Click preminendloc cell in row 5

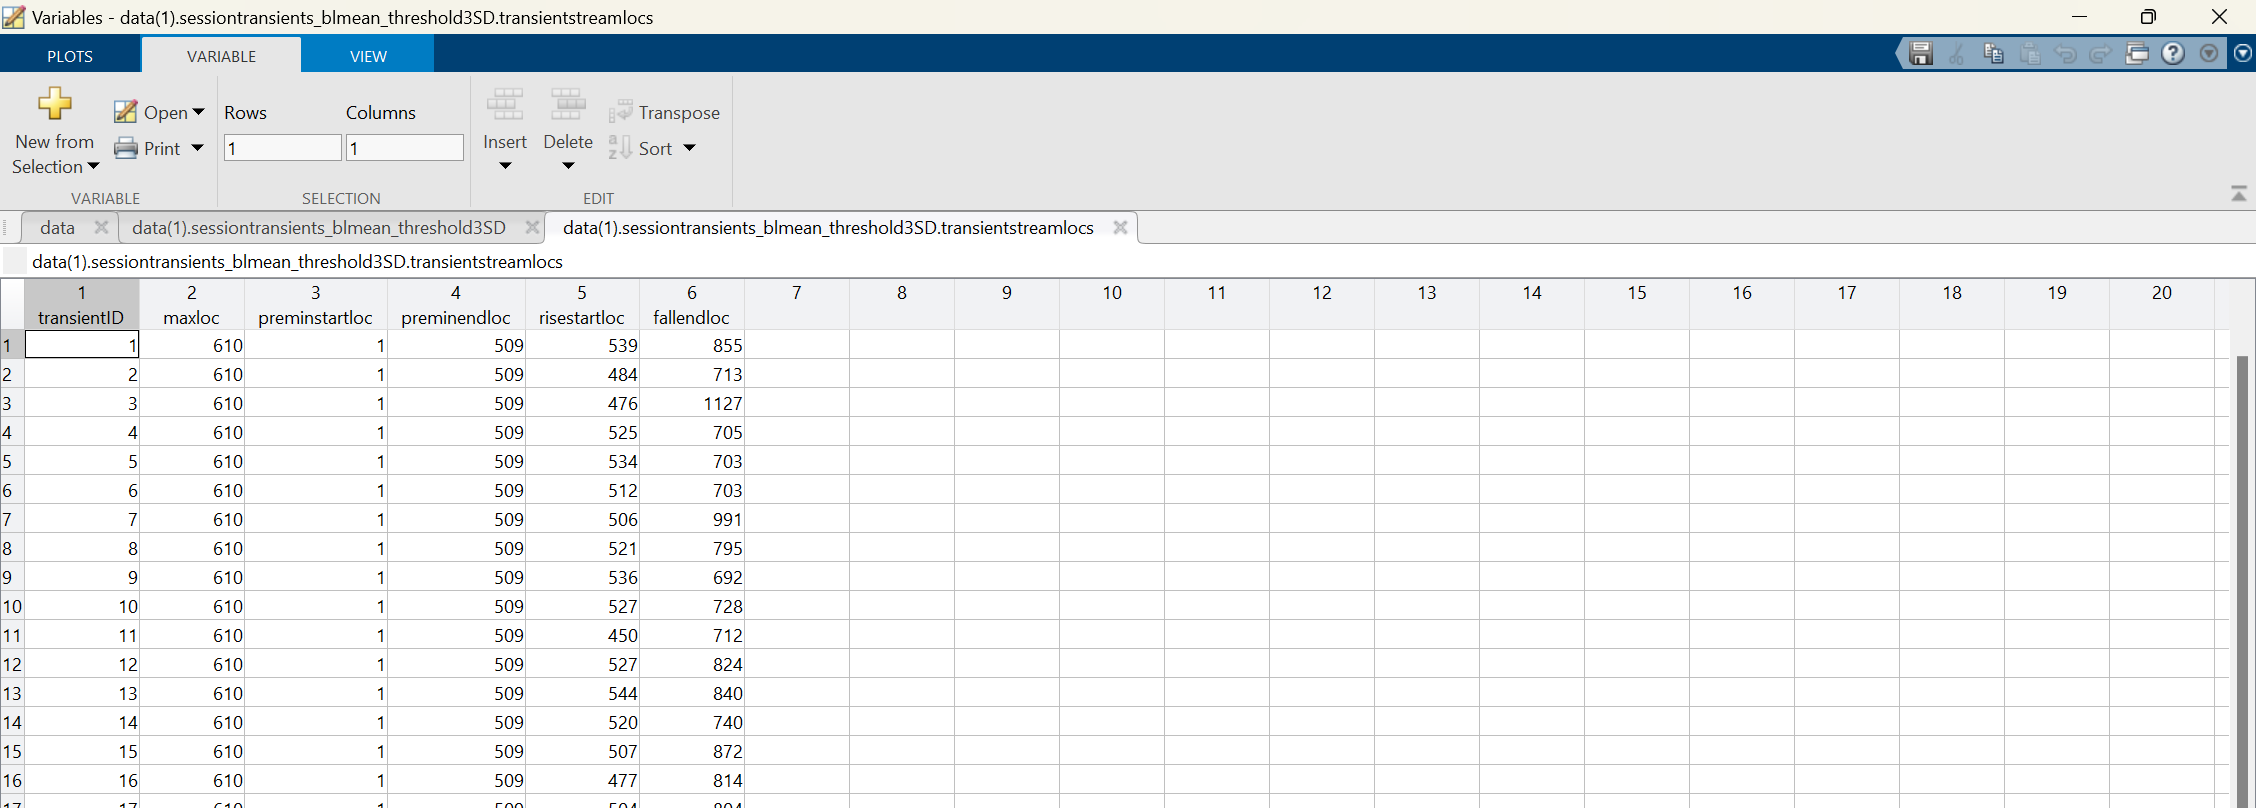click(456, 461)
